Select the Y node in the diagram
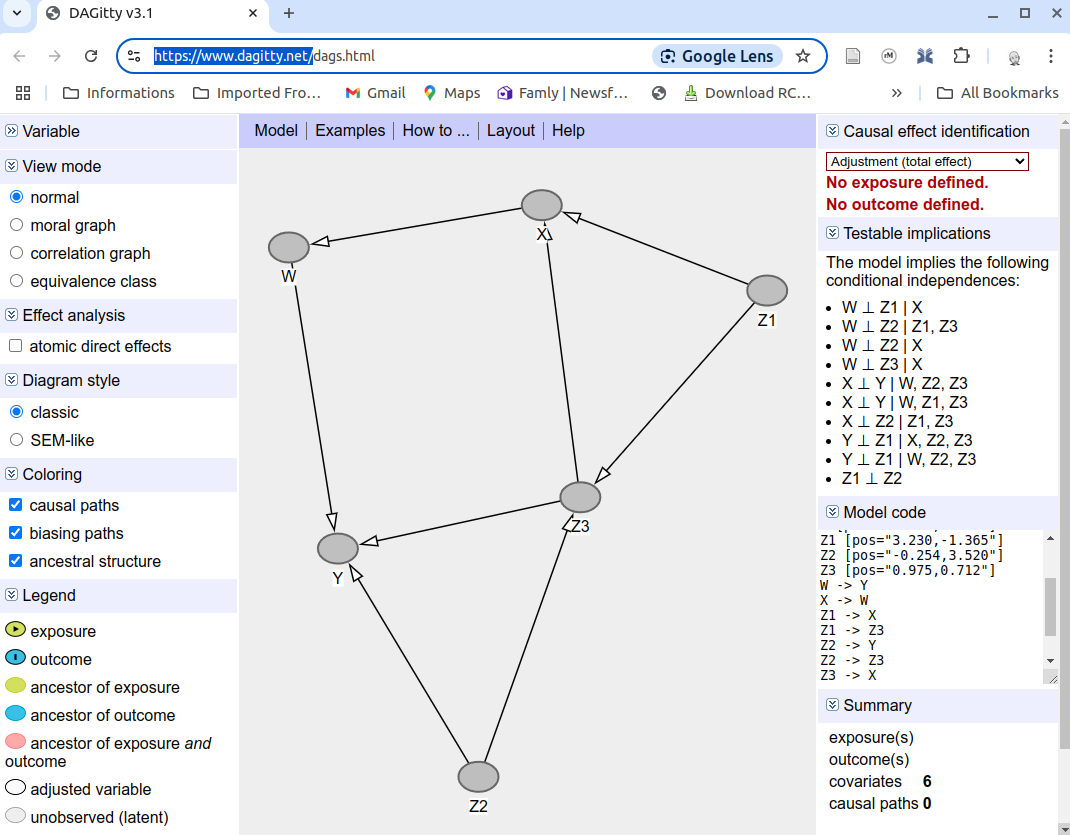1070x835 pixels. pos(338,548)
